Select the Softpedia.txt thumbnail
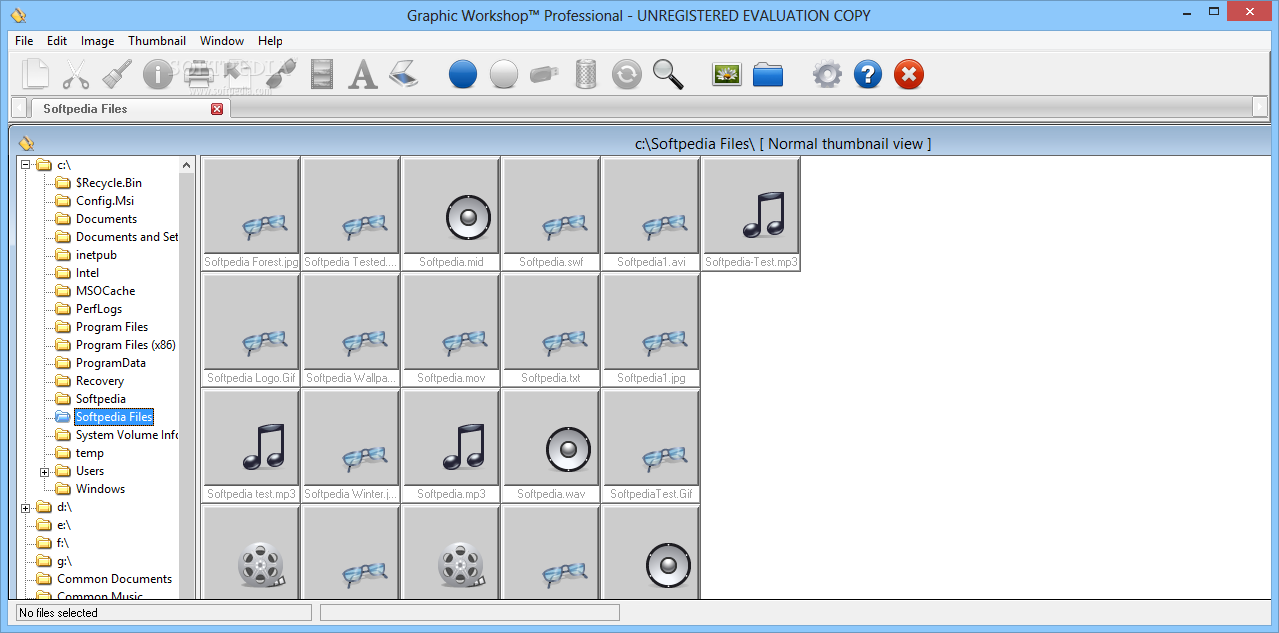The image size is (1279, 633). pyautogui.click(x=551, y=330)
